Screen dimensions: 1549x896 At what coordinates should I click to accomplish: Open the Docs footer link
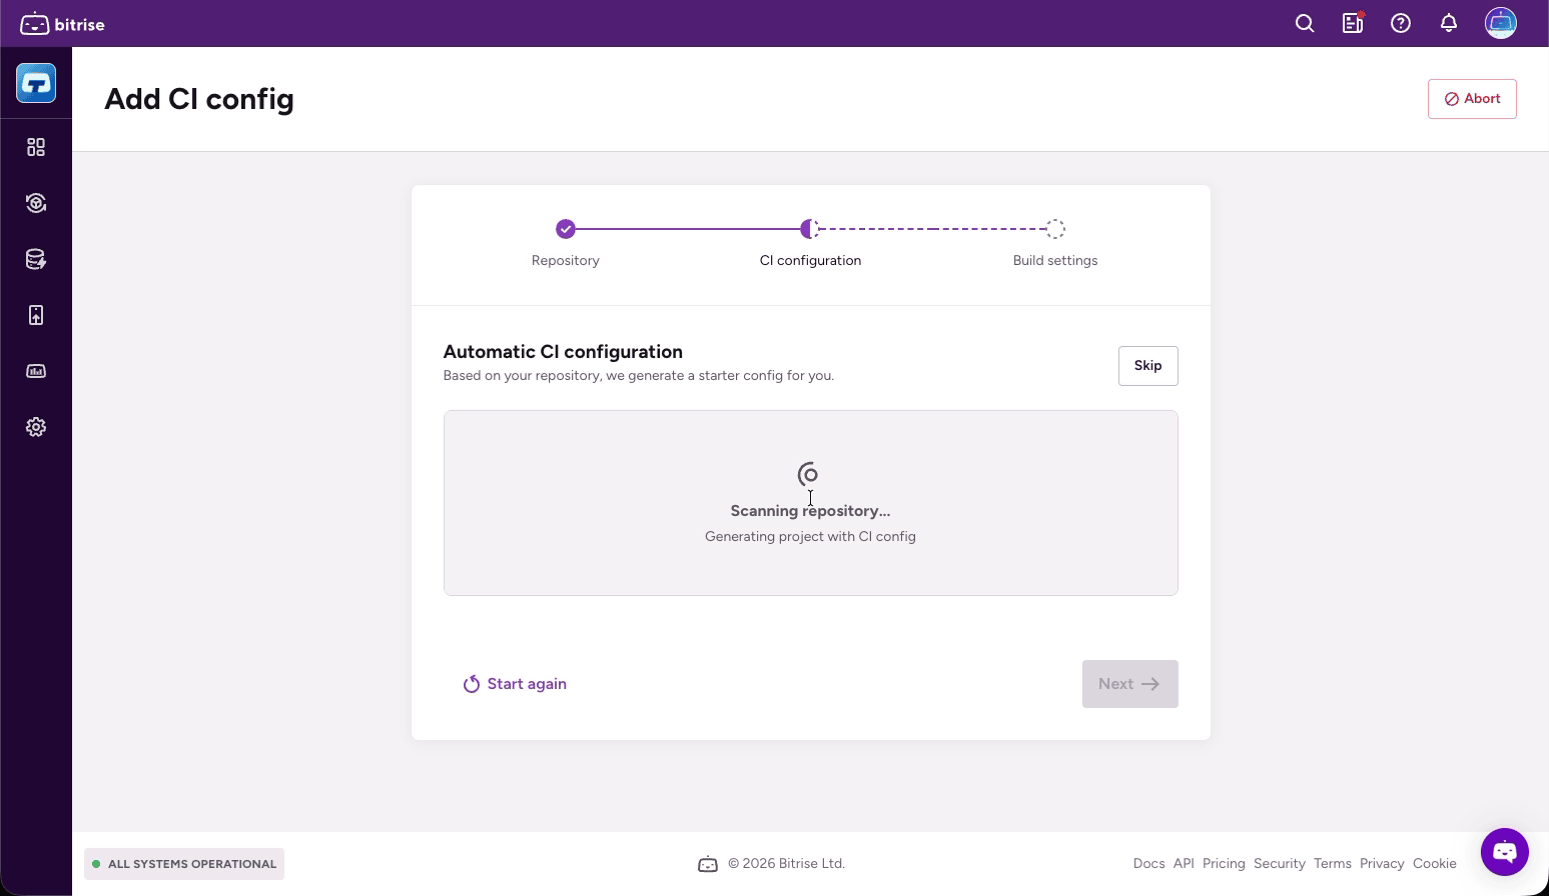[1149, 864]
